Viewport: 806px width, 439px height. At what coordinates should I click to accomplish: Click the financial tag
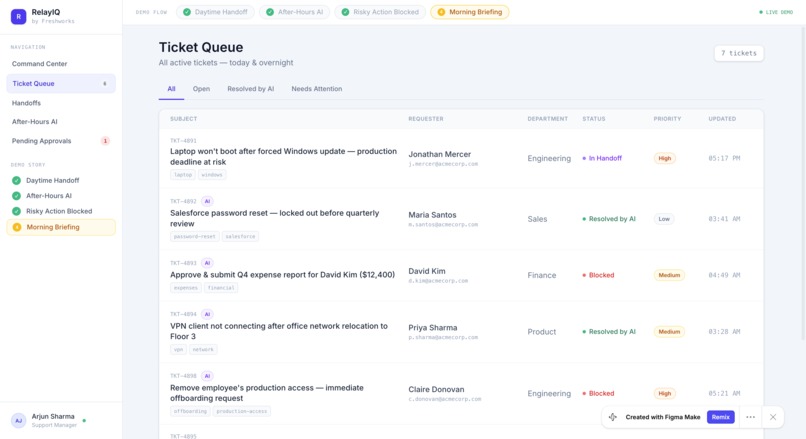click(x=221, y=288)
